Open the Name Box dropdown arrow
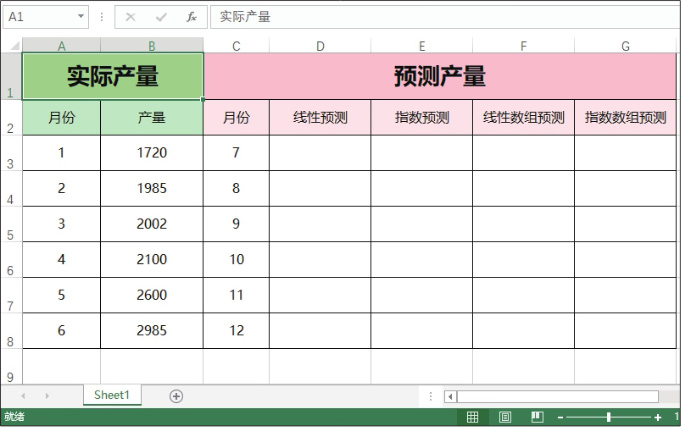The image size is (681, 427). [x=81, y=17]
